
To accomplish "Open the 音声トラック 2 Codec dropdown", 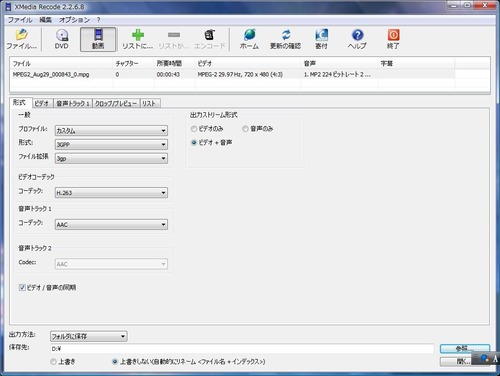I will pyautogui.click(x=111, y=264).
